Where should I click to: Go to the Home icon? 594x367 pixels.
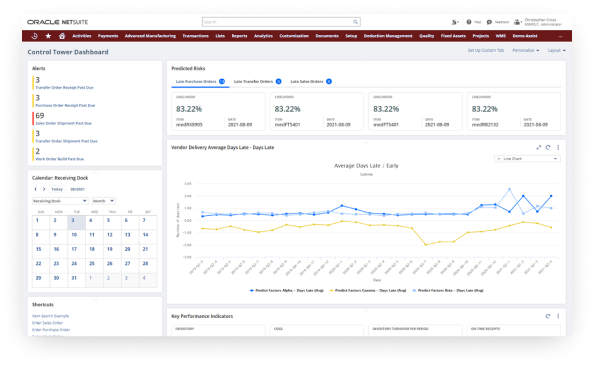coord(62,36)
